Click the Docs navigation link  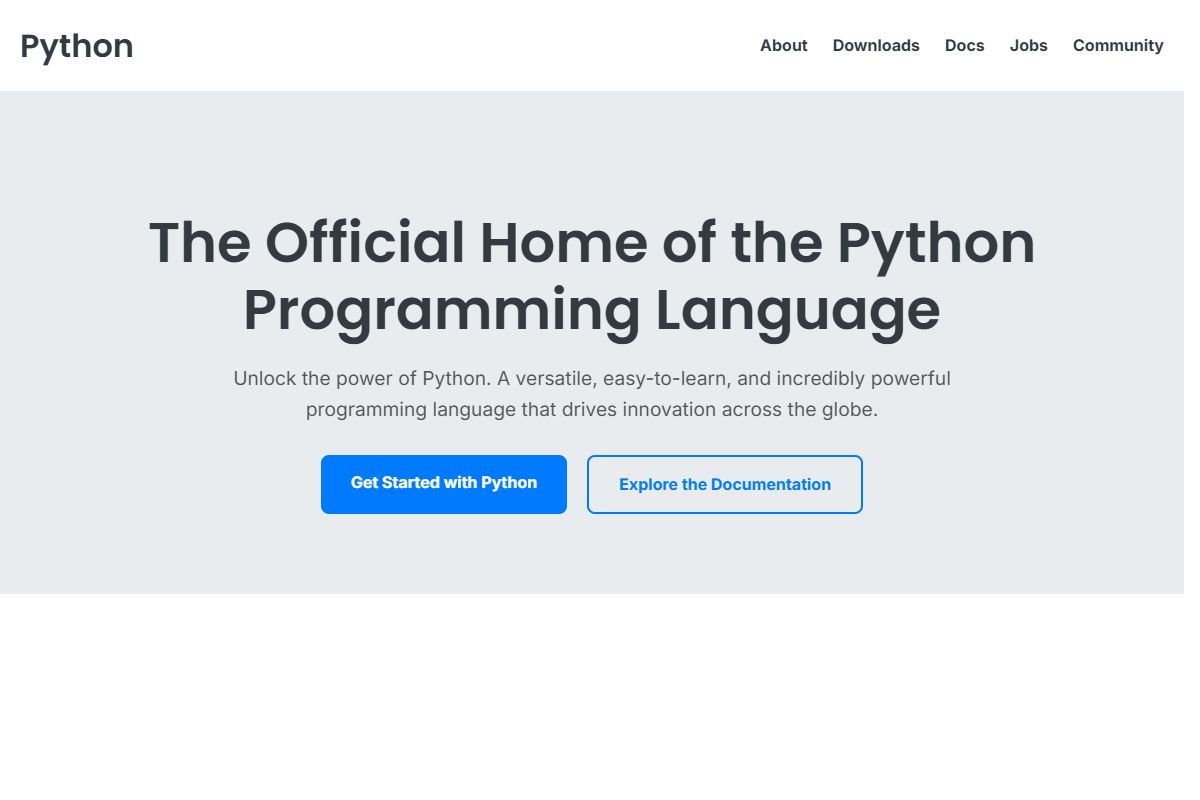[964, 45]
